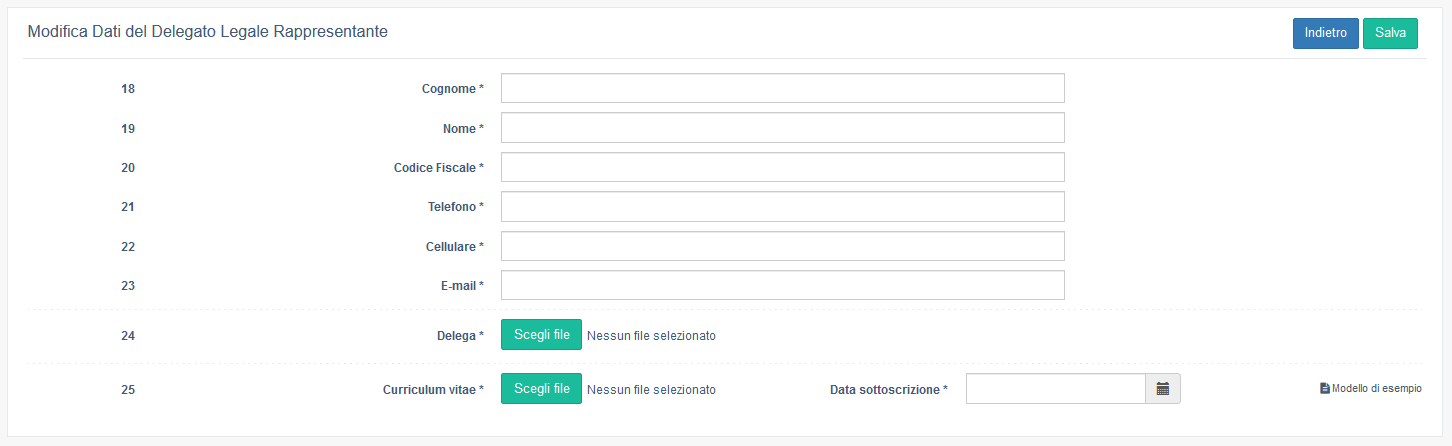Click the Delega field label
Screen dimensions: 1452x446
453,336
